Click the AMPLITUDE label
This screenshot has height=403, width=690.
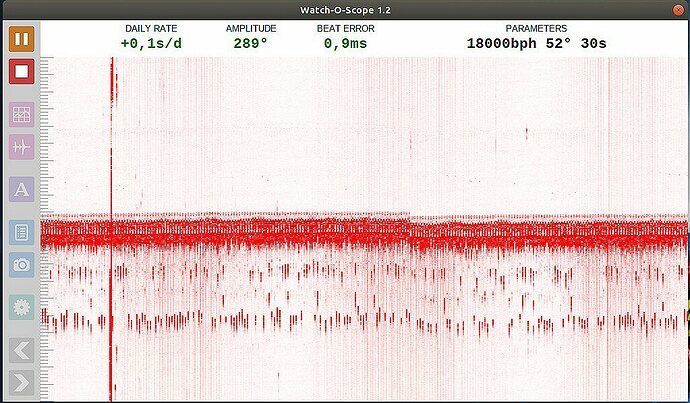coord(251,29)
